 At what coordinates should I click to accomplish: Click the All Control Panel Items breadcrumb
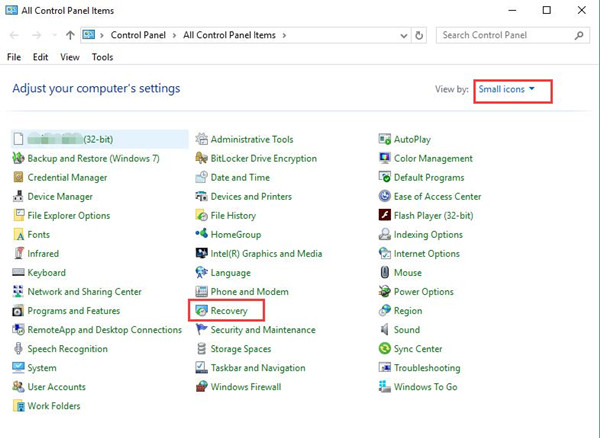pyautogui.click(x=229, y=35)
